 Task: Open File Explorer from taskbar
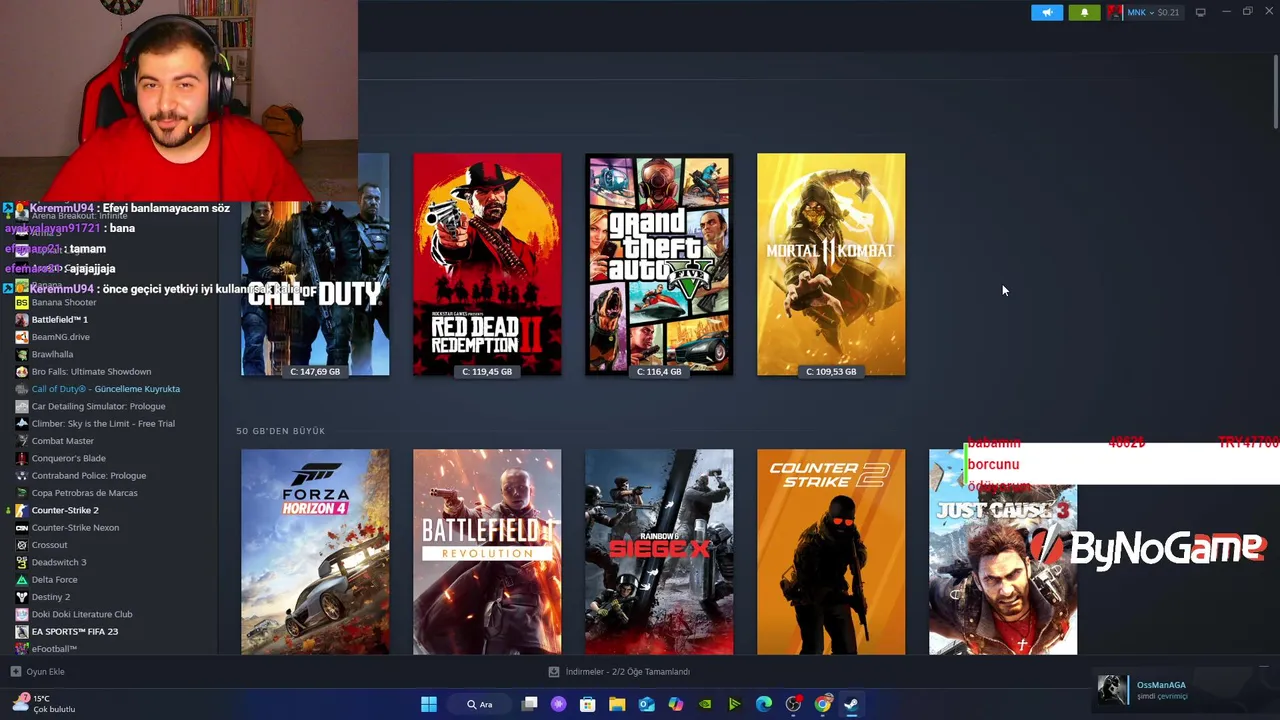pos(617,704)
